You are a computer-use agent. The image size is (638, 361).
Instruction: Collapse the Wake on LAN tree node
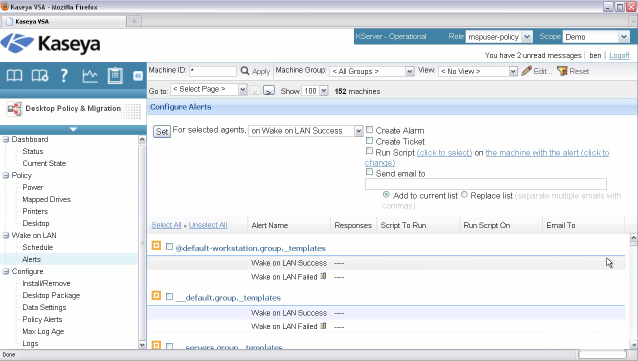tap(6, 235)
